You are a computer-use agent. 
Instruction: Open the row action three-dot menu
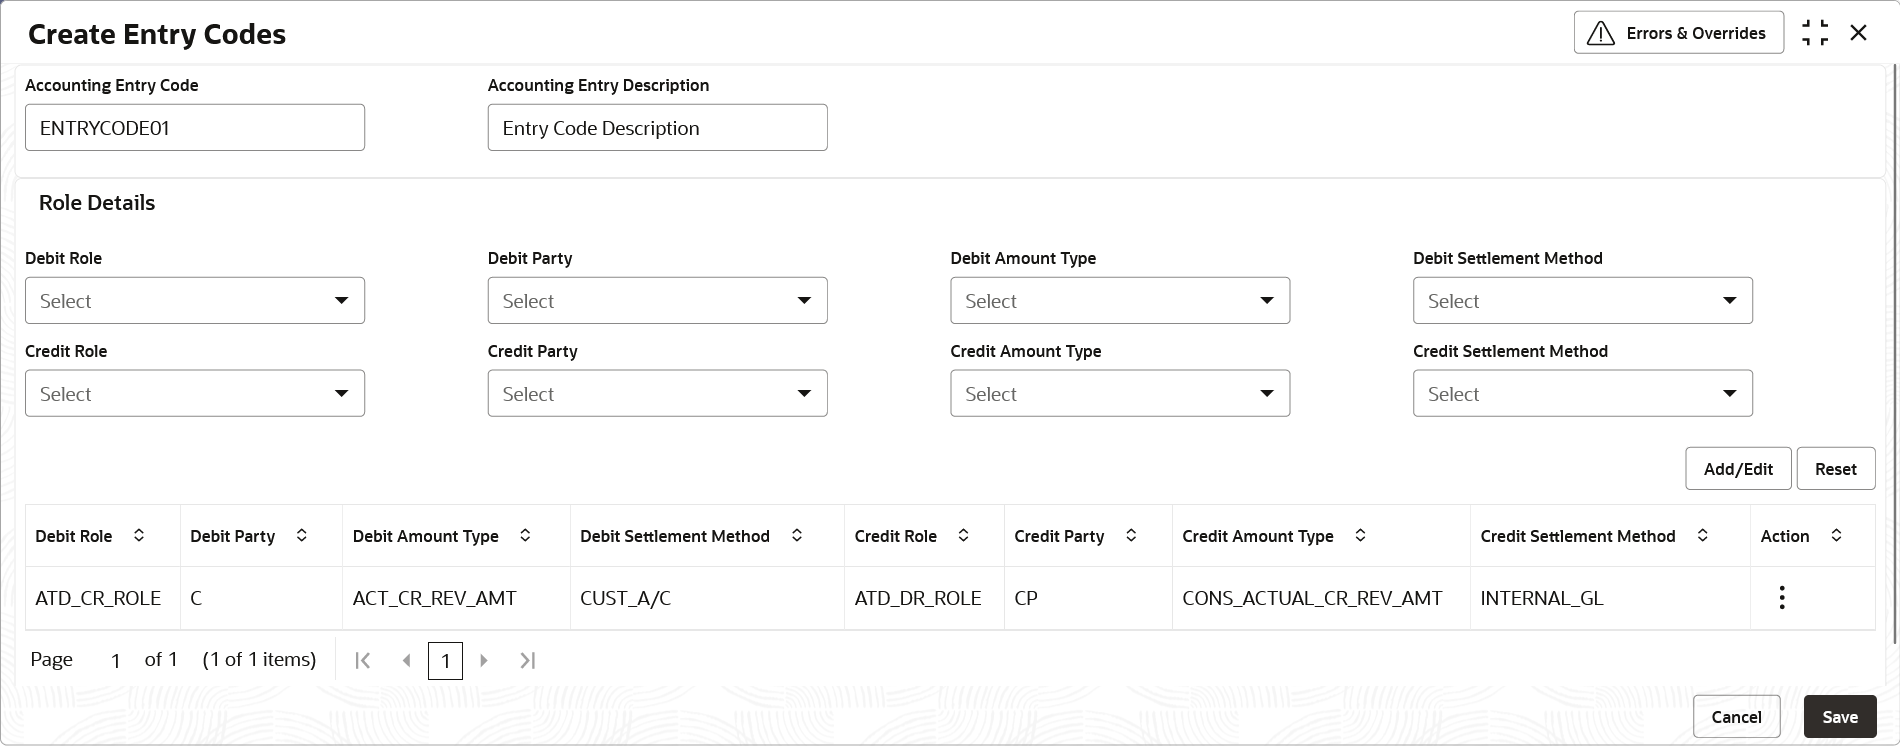pyautogui.click(x=1781, y=598)
